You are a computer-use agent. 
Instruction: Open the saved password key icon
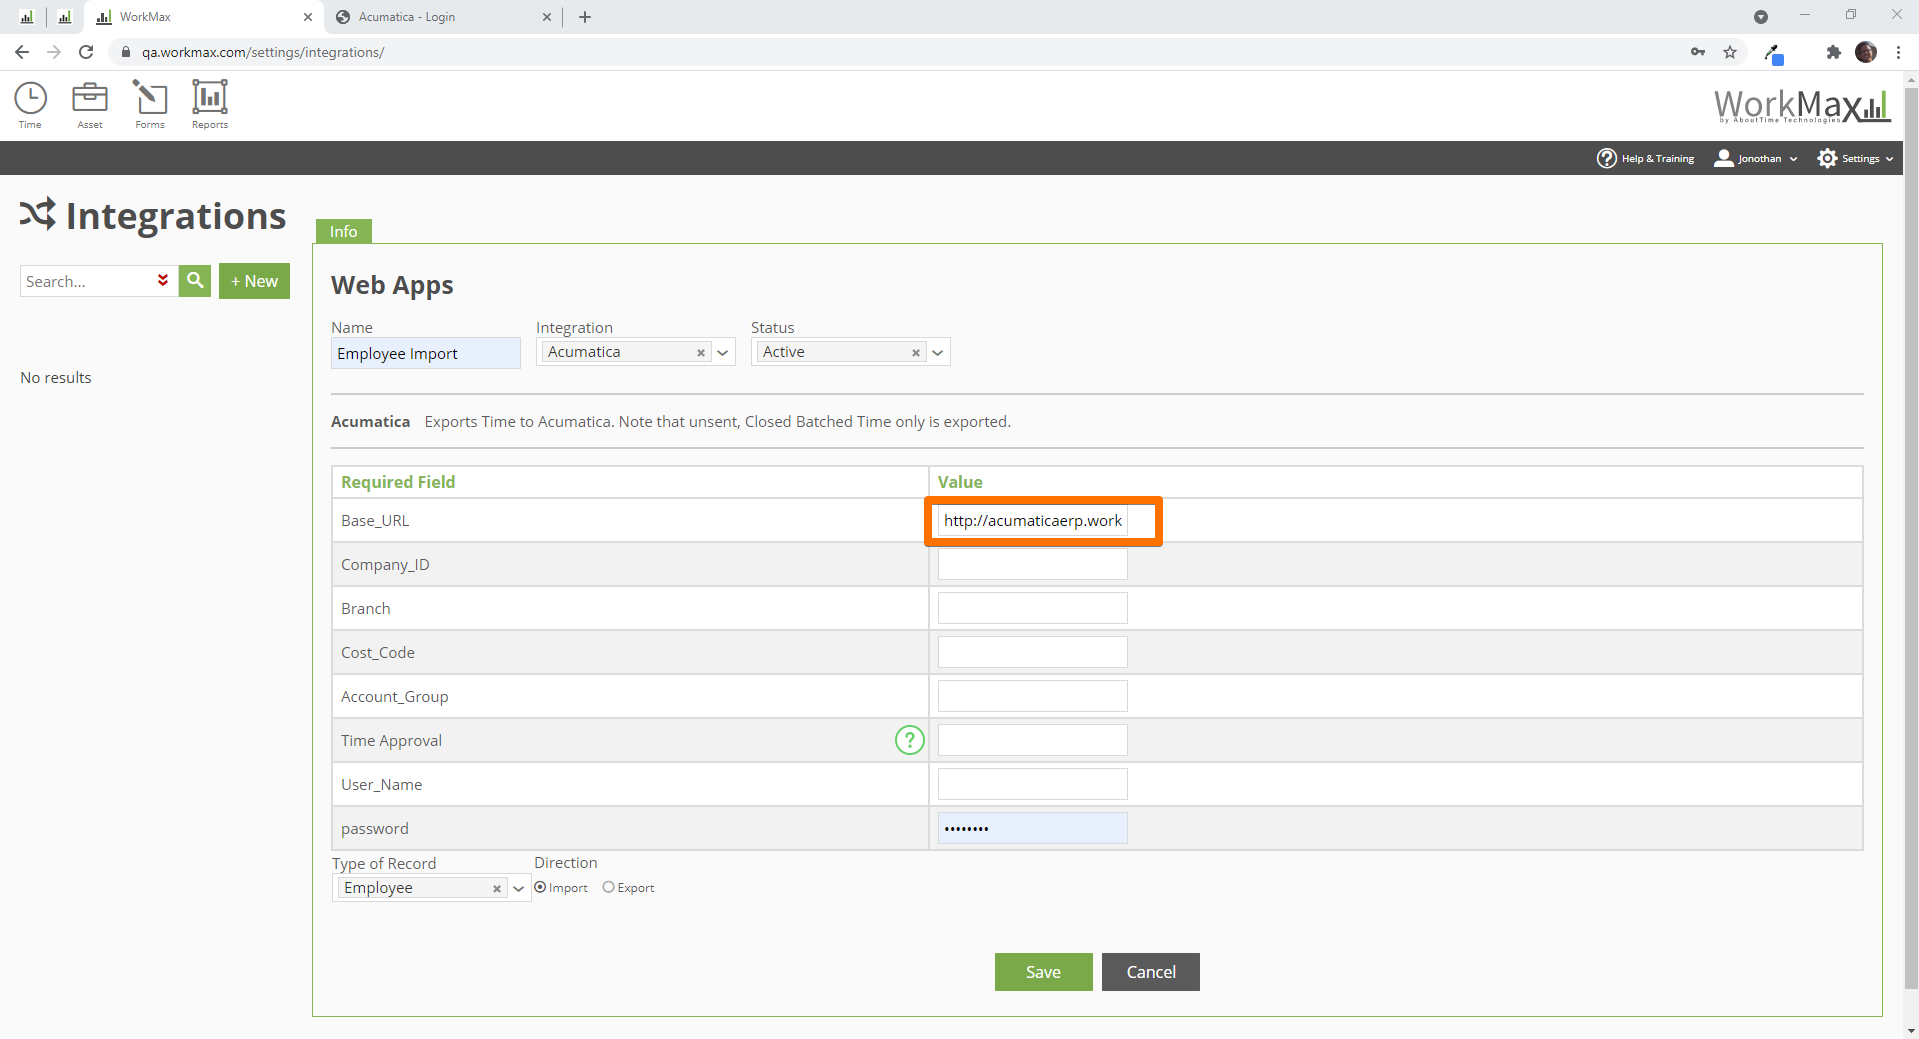click(x=1698, y=52)
